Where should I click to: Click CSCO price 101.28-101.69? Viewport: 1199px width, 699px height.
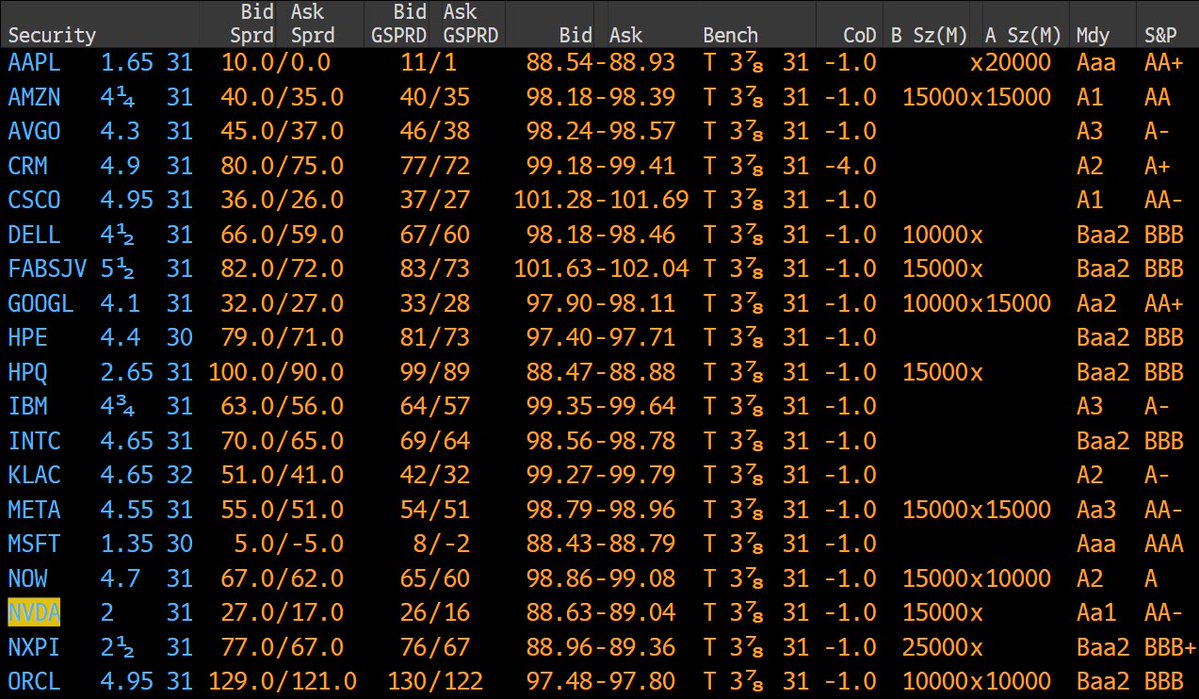pyautogui.click(x=601, y=200)
